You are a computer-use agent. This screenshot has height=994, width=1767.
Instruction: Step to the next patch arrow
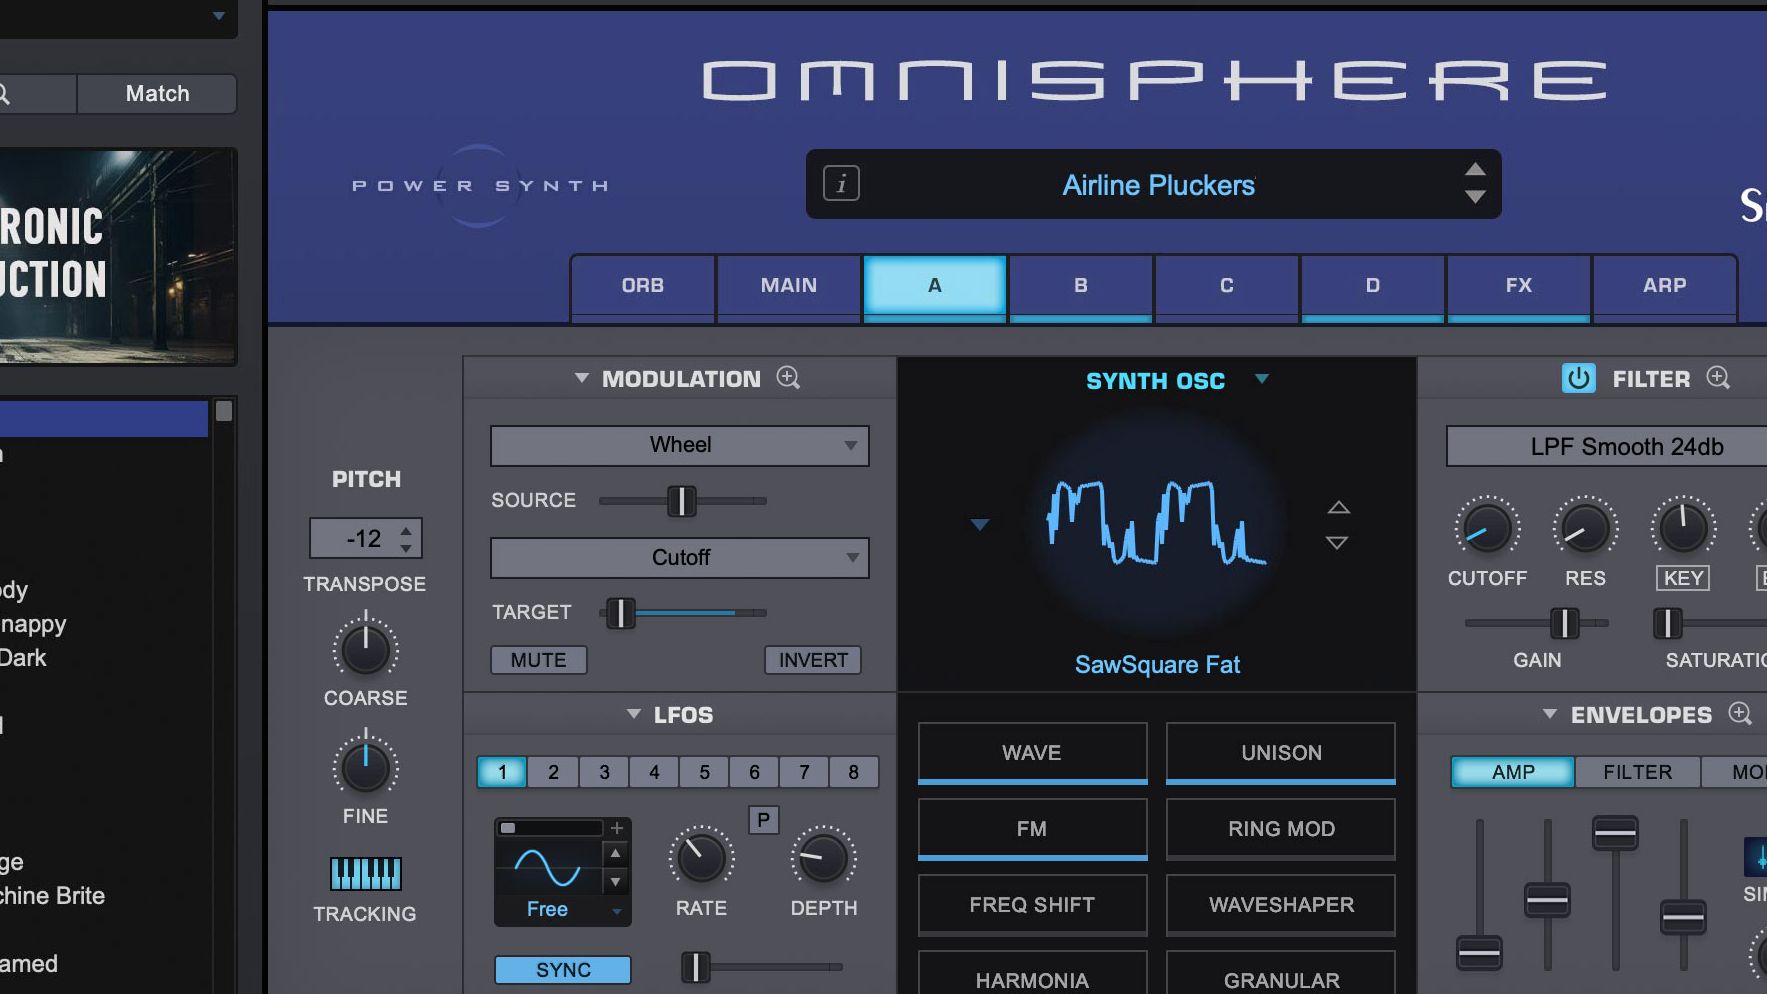pyautogui.click(x=1475, y=197)
